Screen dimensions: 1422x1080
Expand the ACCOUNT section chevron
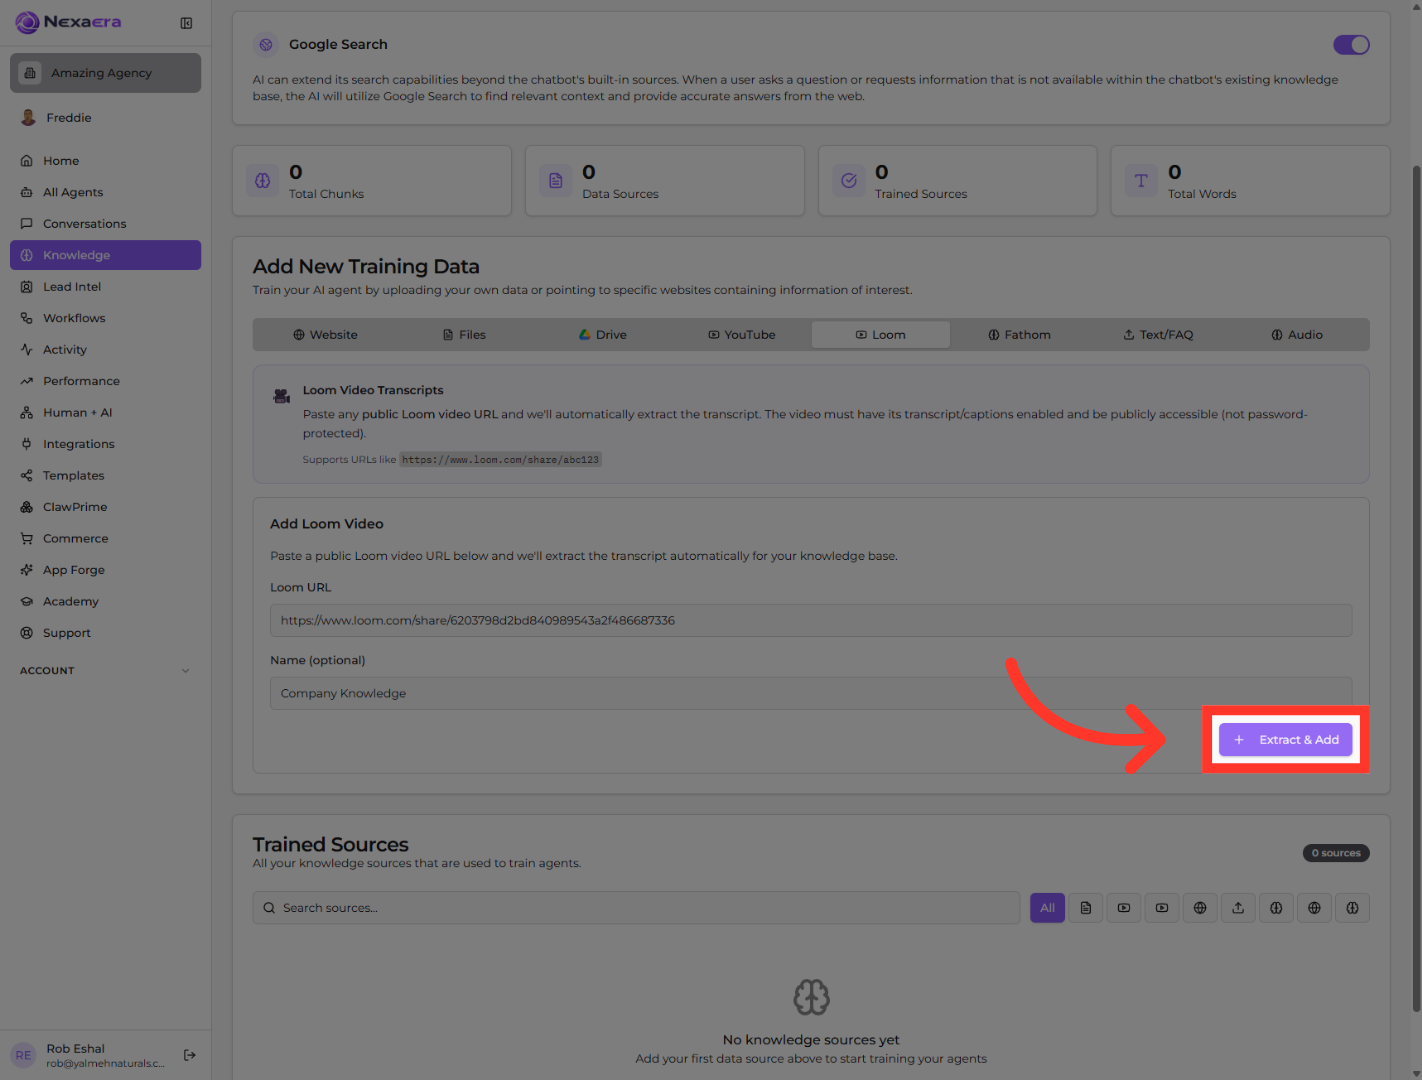click(186, 671)
